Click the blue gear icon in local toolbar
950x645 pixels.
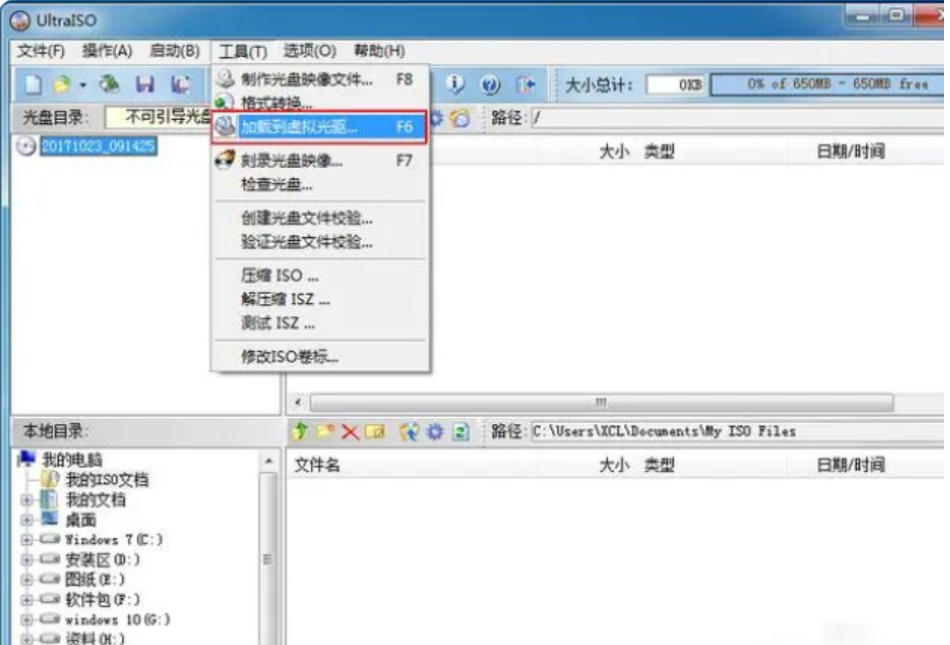[x=434, y=431]
